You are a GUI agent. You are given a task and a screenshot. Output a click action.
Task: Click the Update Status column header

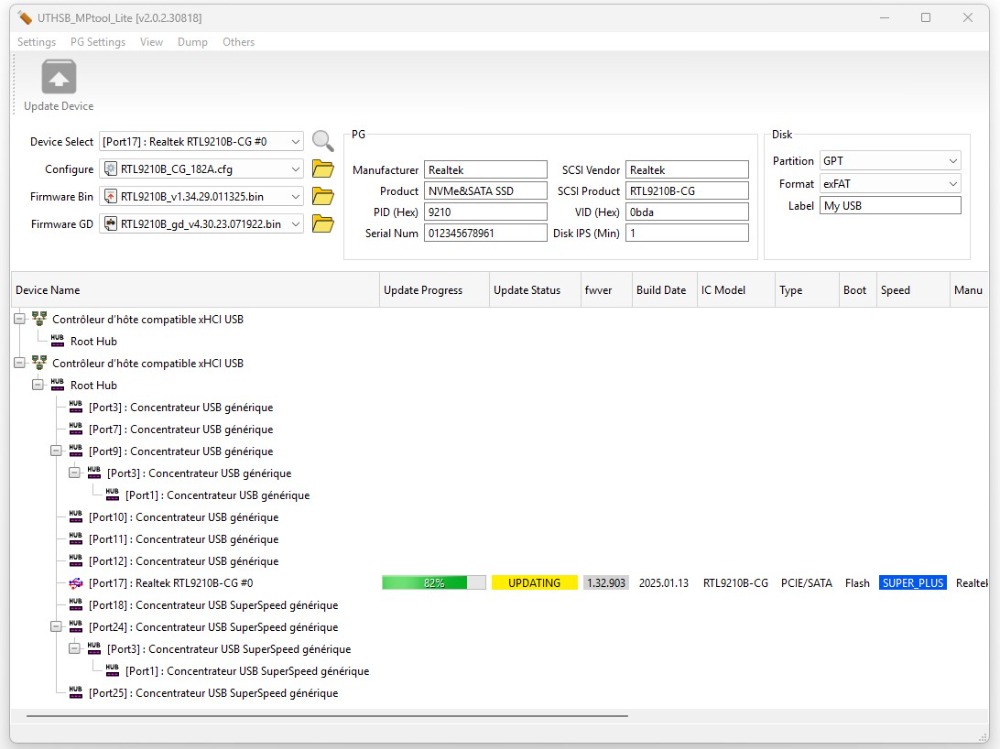[527, 290]
